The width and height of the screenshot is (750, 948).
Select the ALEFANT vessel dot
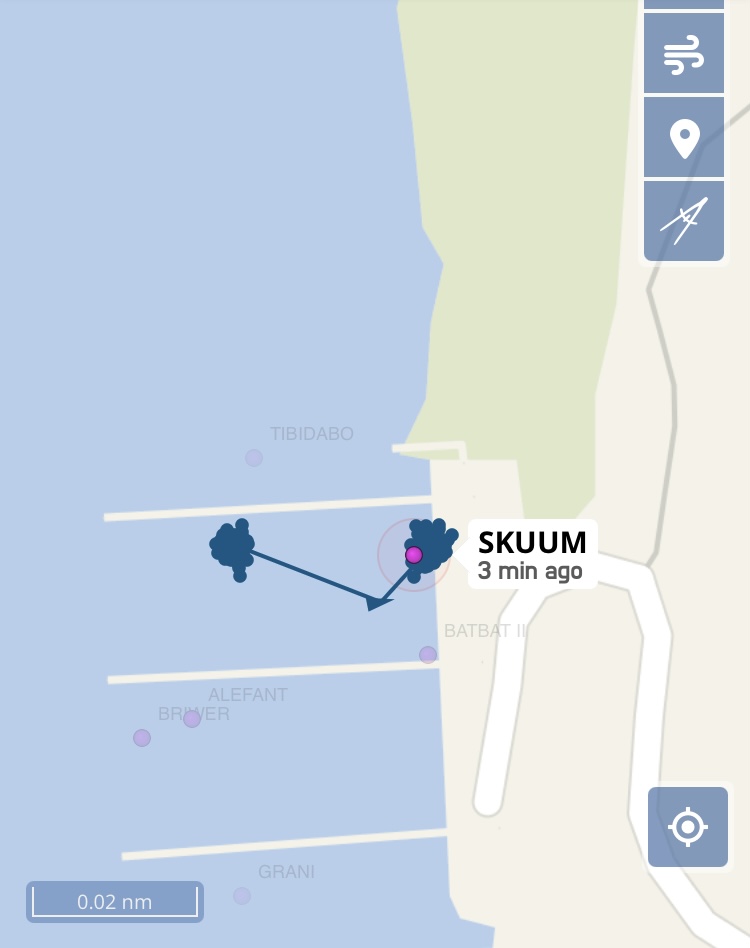pos(192,719)
